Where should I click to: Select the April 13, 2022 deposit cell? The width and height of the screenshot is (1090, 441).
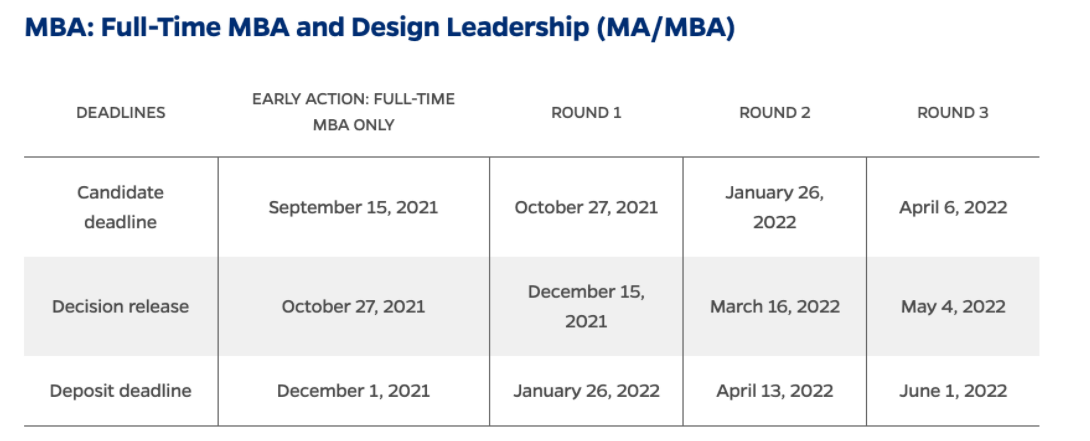coord(775,390)
